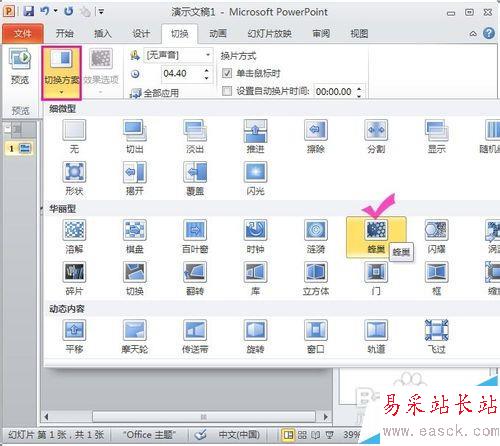Select the 无 (None) transition

[x=74, y=137]
